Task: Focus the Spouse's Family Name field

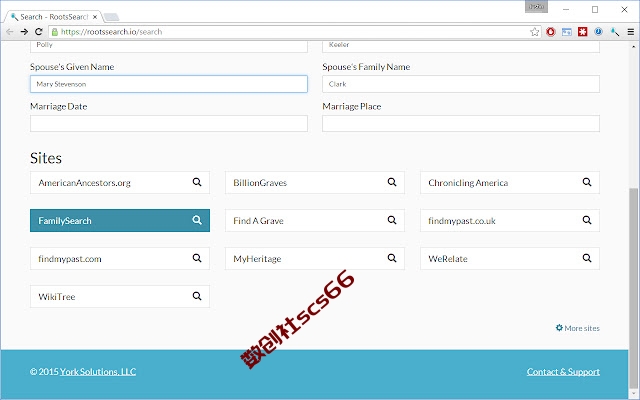Action: tap(461, 84)
